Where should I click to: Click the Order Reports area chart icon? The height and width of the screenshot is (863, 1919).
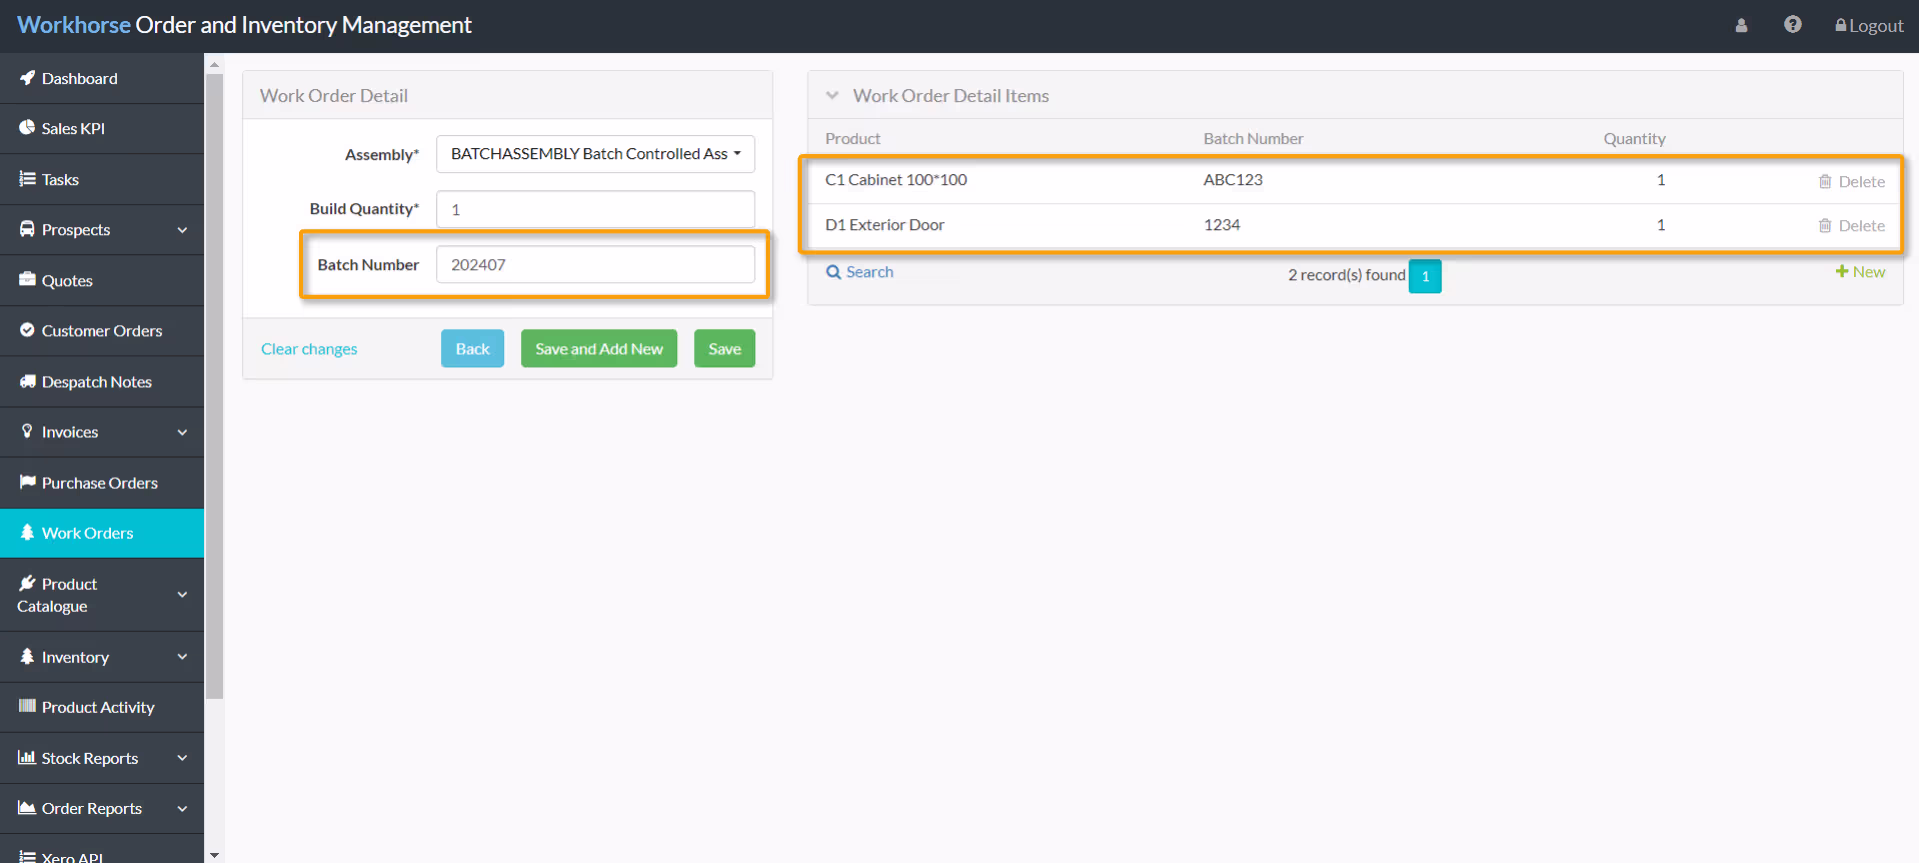pos(27,807)
